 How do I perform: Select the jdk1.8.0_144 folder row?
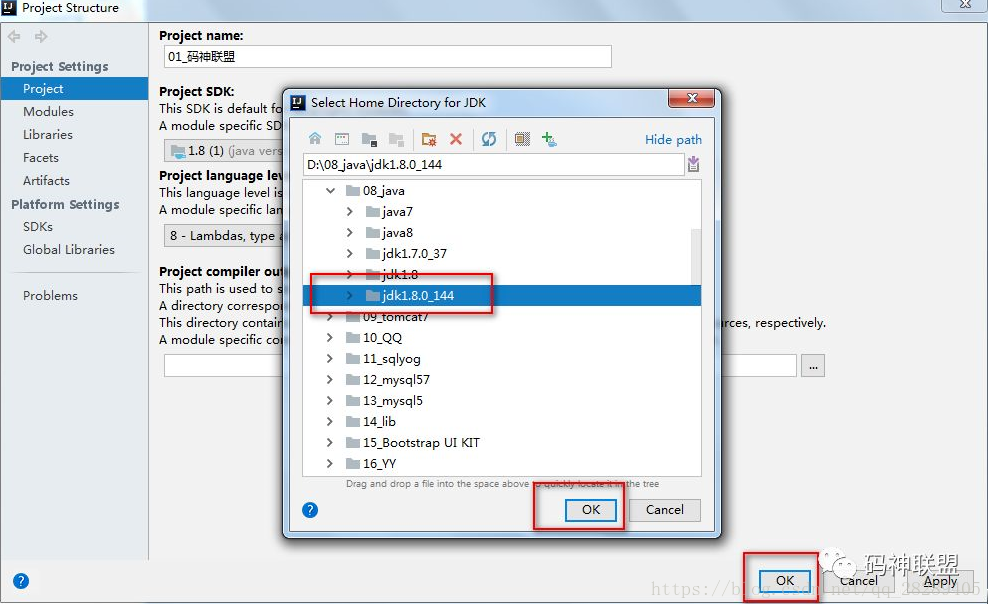(502, 295)
